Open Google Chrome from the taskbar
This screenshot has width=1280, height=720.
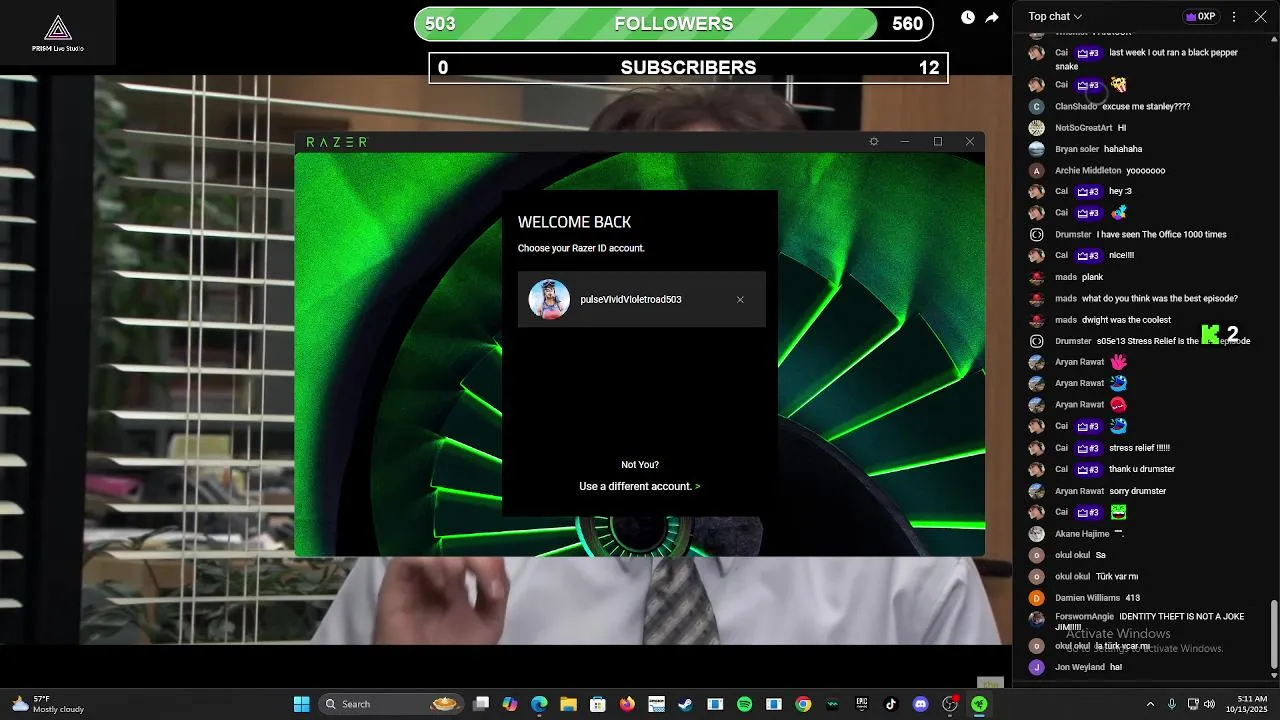pyautogui.click(x=803, y=704)
